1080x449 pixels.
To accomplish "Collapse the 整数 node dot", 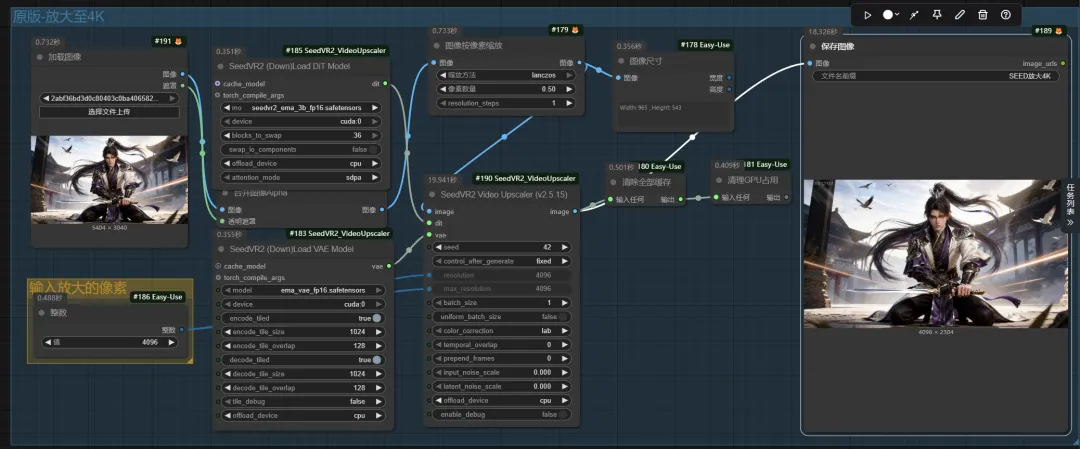I will point(41,313).
